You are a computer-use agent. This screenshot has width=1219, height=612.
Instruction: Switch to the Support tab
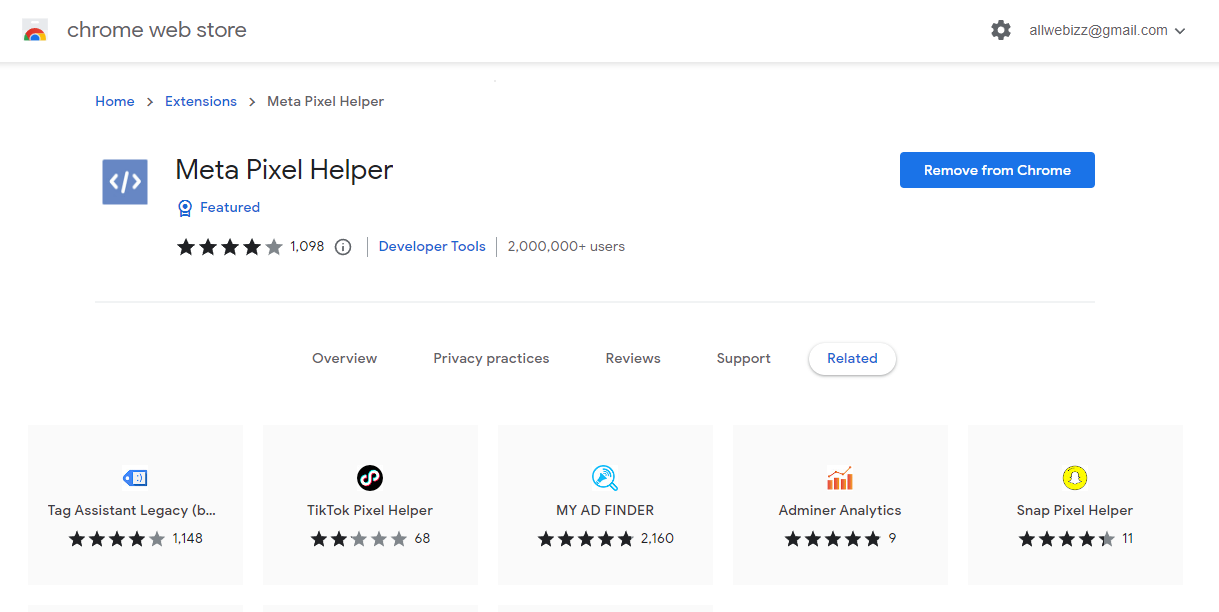[x=744, y=358]
